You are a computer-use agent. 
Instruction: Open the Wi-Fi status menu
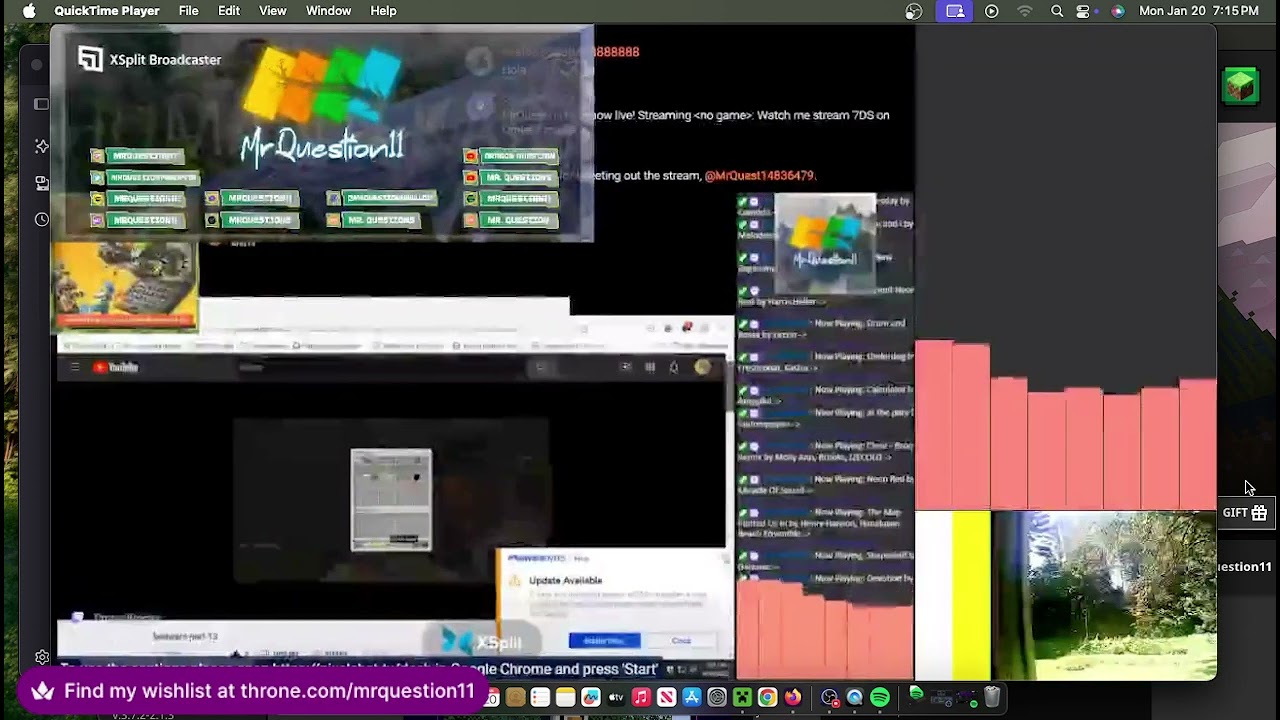point(1025,11)
